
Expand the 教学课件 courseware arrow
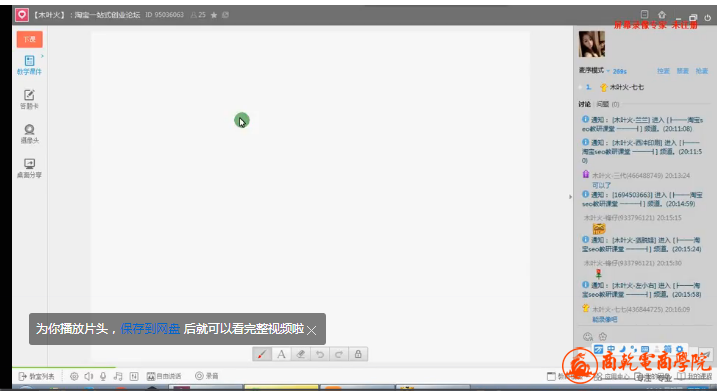pos(42,56)
